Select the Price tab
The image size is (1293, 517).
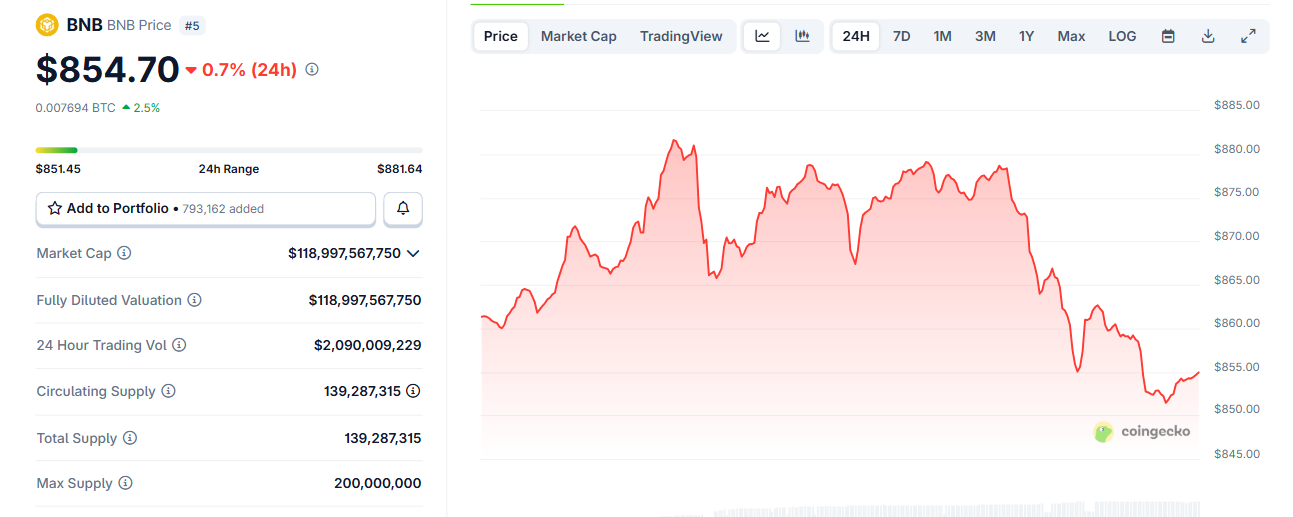501,36
